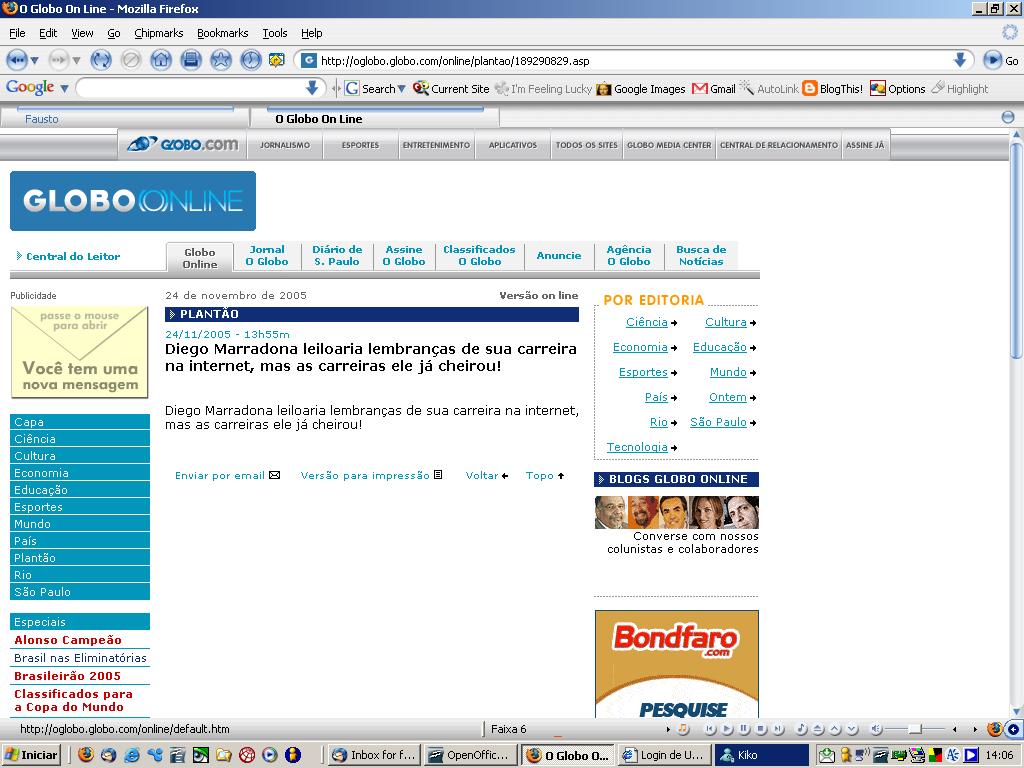Select the O Globo On Line tab
Screen dimensions: 1024x768
(x=375, y=118)
